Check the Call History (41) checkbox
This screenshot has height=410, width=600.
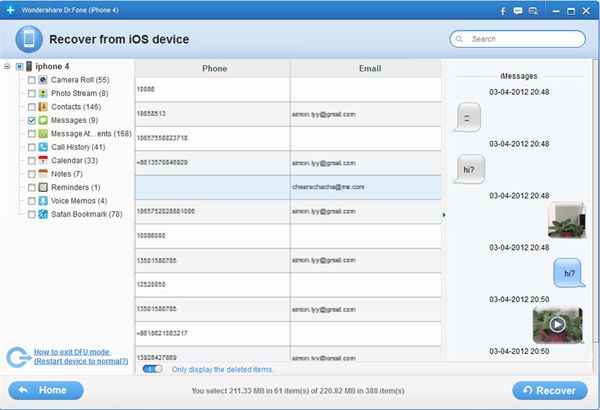point(31,147)
